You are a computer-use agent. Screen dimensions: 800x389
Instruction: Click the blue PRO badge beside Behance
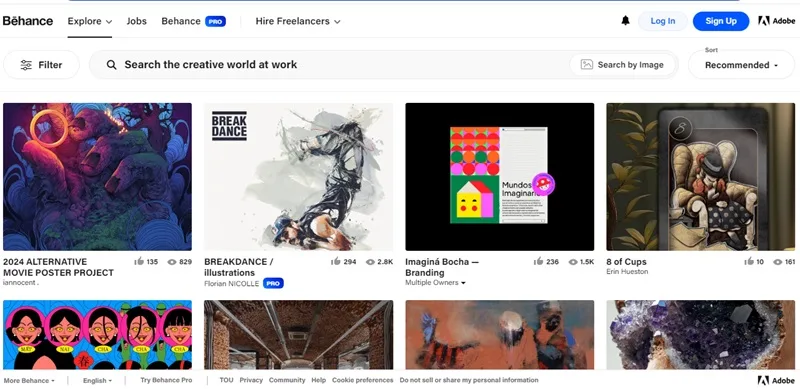click(215, 21)
